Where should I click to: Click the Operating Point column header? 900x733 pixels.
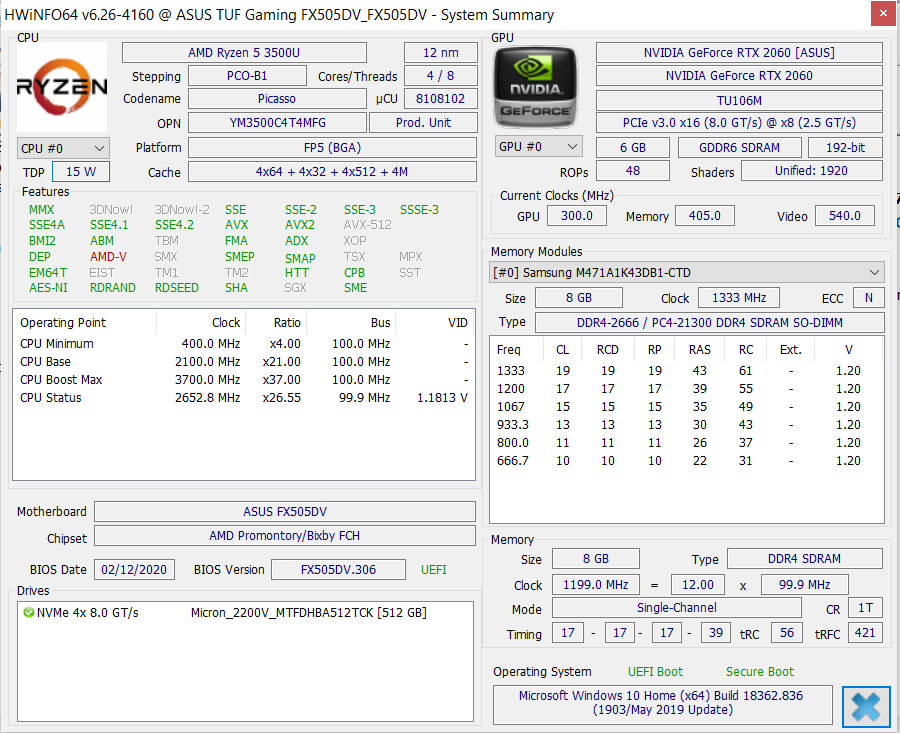[x=63, y=323]
